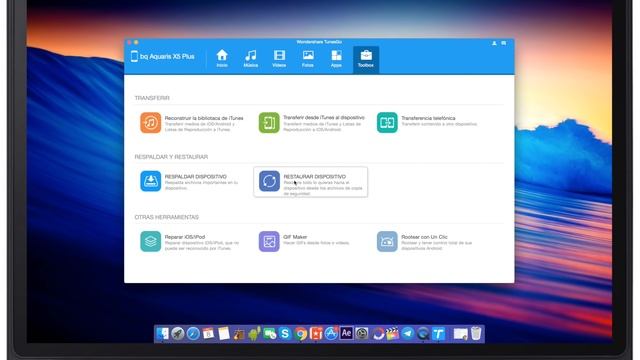640x360 pixels.
Task: Launch Safari from the dock
Action: [193, 334]
